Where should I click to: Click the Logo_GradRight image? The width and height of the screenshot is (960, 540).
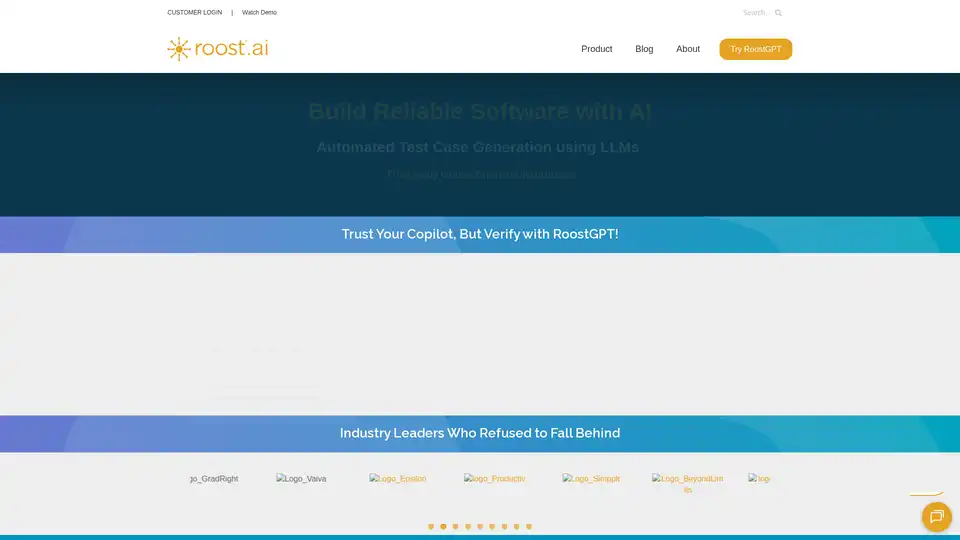pyautogui.click(x=214, y=479)
